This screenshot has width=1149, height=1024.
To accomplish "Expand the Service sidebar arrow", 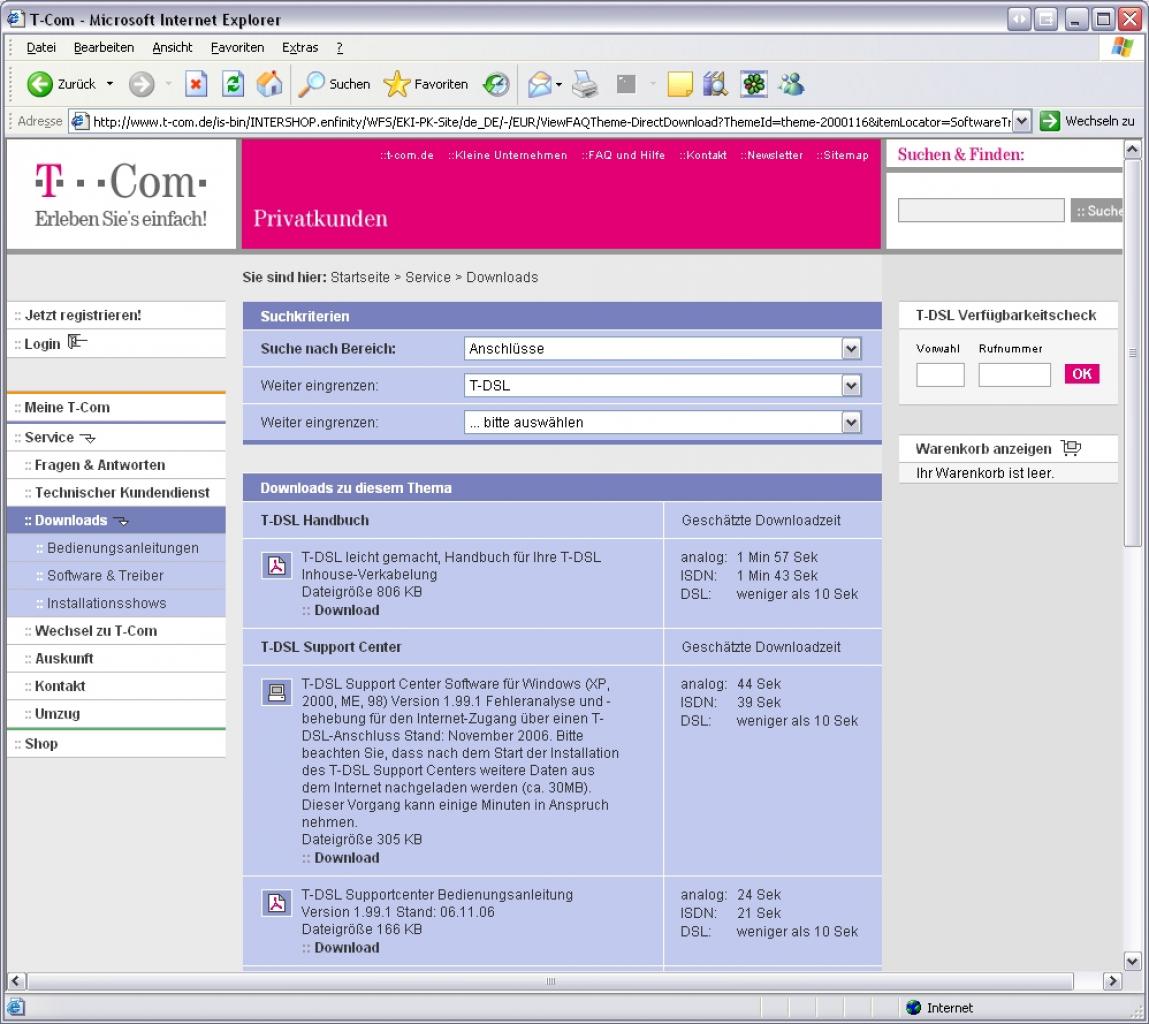I will point(87,438).
